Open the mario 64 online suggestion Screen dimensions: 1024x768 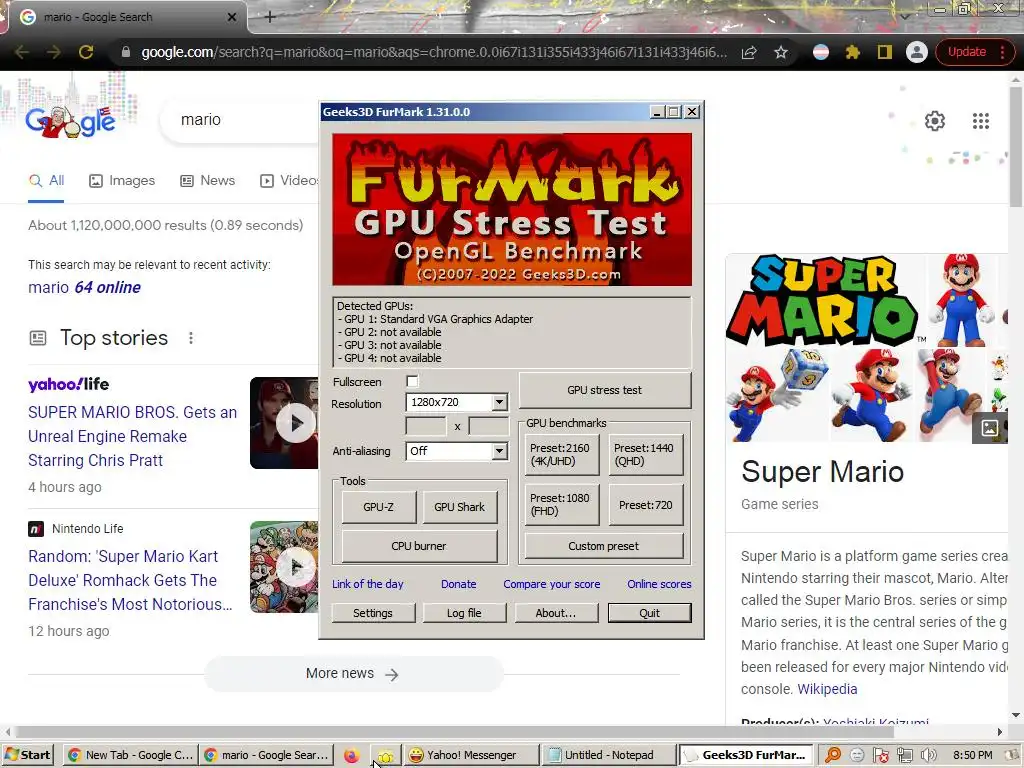[84, 287]
